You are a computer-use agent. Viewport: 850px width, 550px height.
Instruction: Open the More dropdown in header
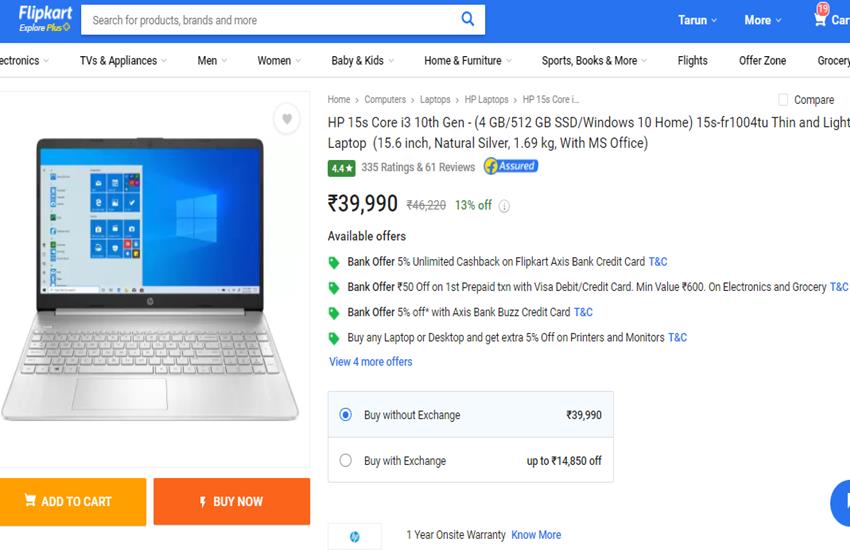tap(762, 20)
